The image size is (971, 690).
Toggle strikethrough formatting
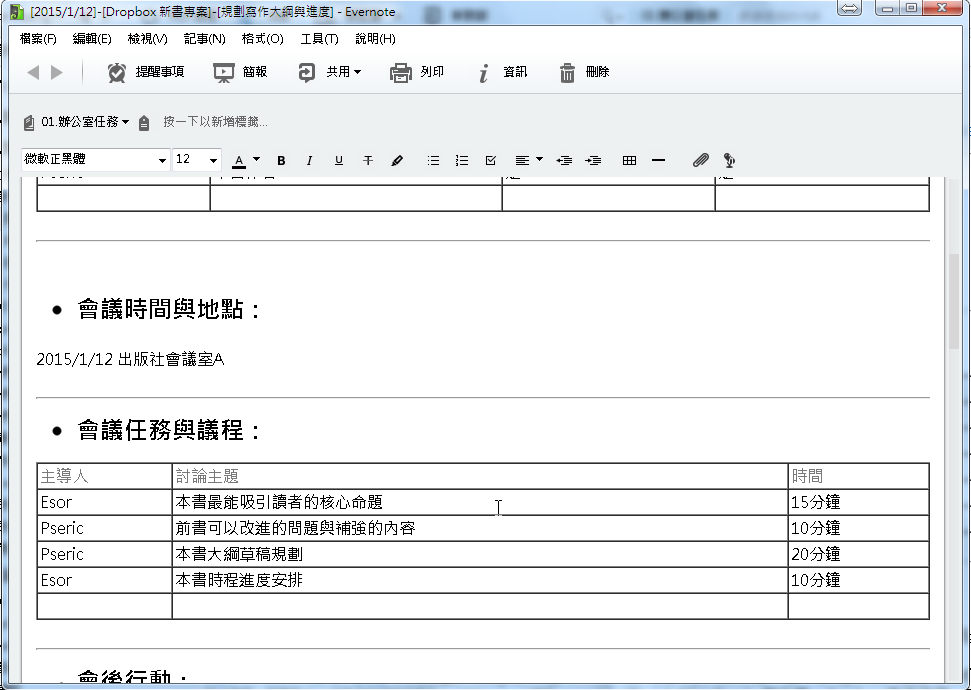click(368, 160)
